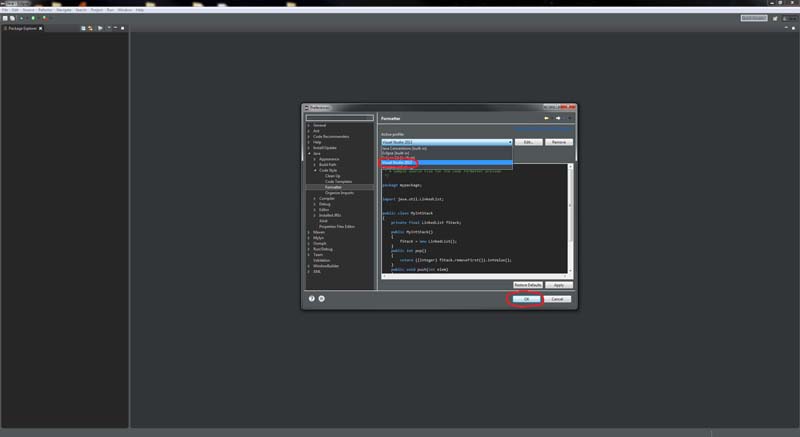Select Properties Files Editor in tree
Image resolution: width=800 pixels, height=437 pixels.
[x=337, y=226]
